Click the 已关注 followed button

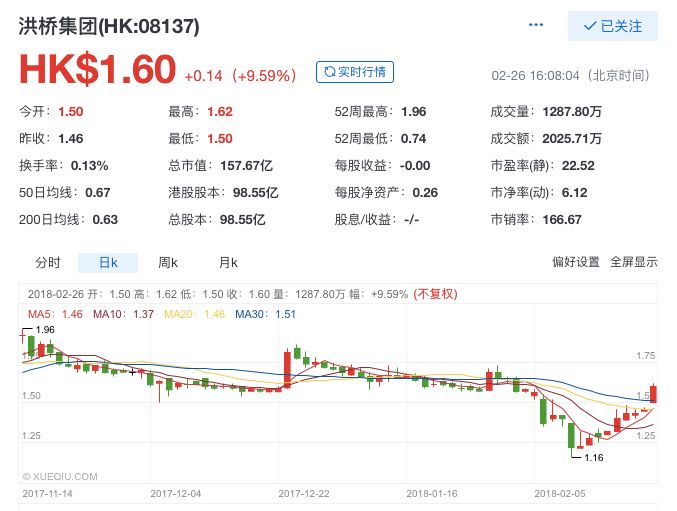click(x=613, y=26)
